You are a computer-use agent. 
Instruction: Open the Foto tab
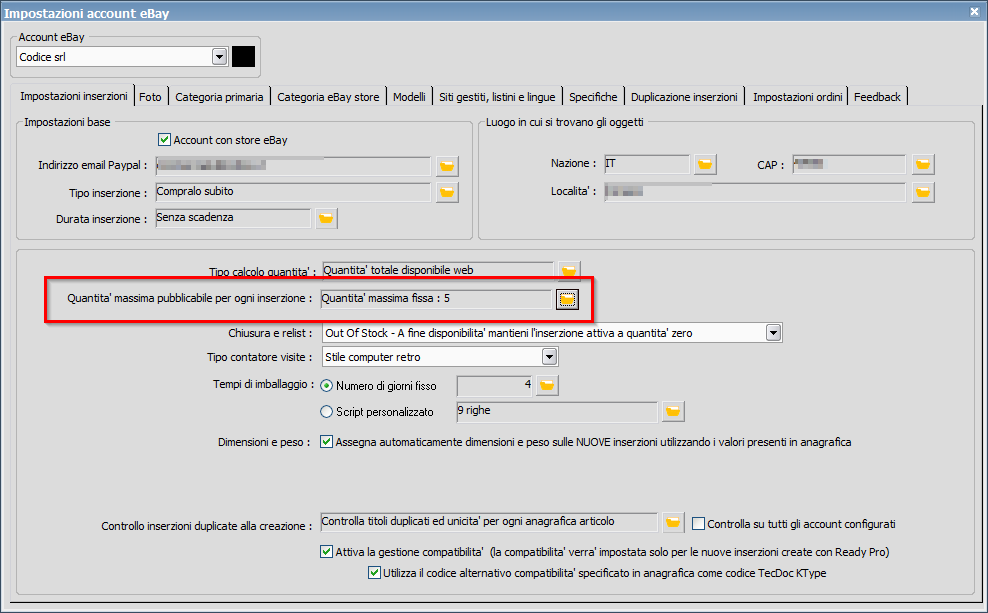(x=151, y=97)
